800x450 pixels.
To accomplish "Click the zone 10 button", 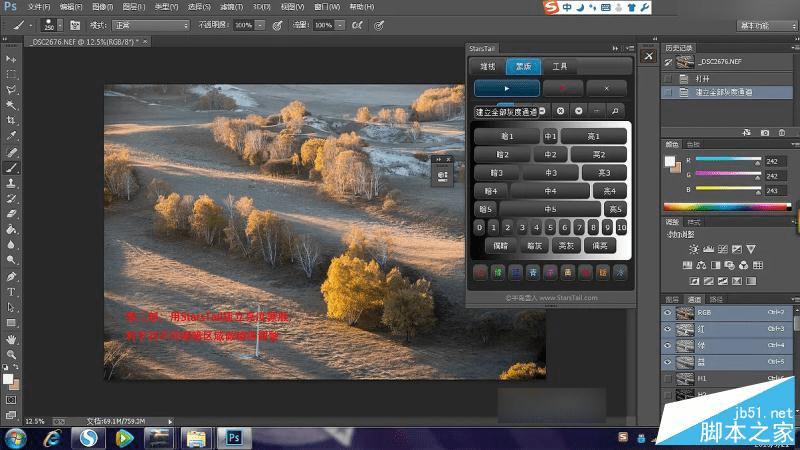I will tap(621, 228).
